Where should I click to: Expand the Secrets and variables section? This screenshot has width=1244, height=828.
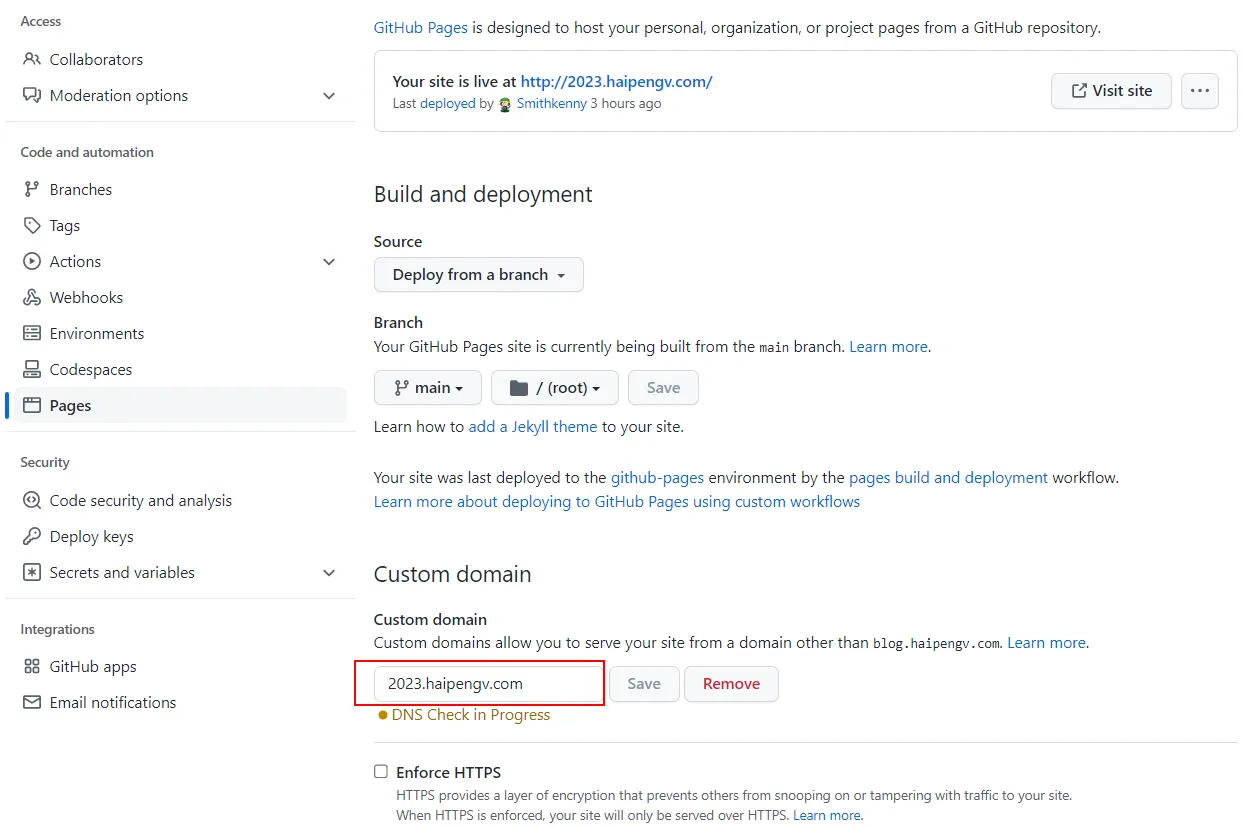click(x=329, y=572)
